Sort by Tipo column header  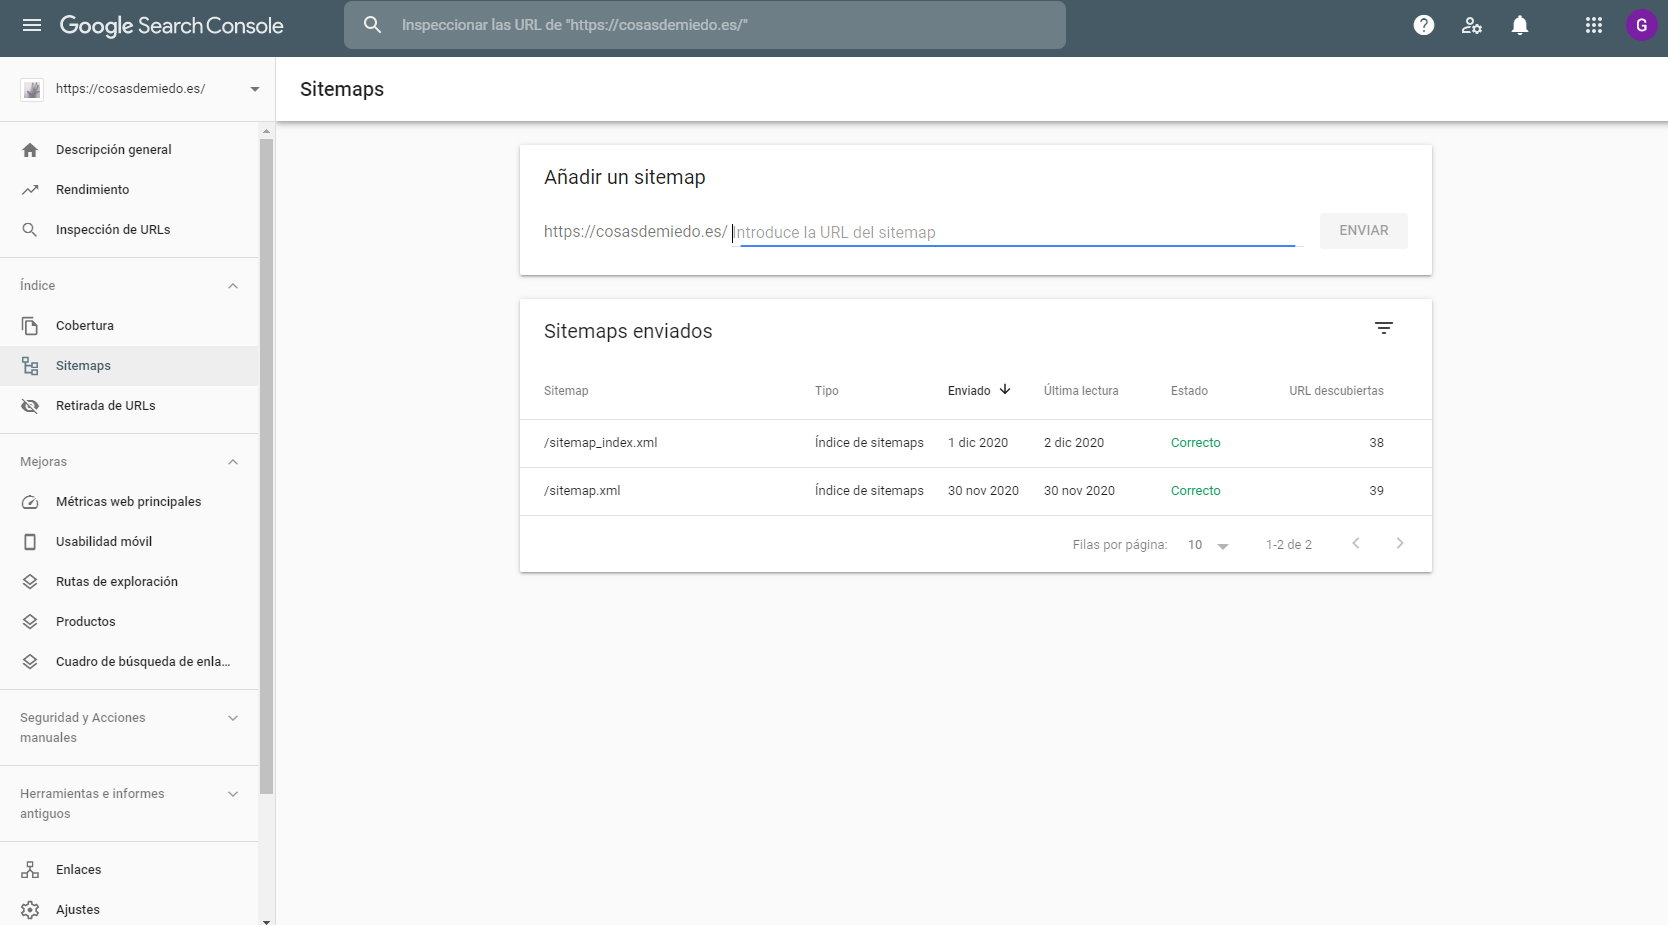826,391
